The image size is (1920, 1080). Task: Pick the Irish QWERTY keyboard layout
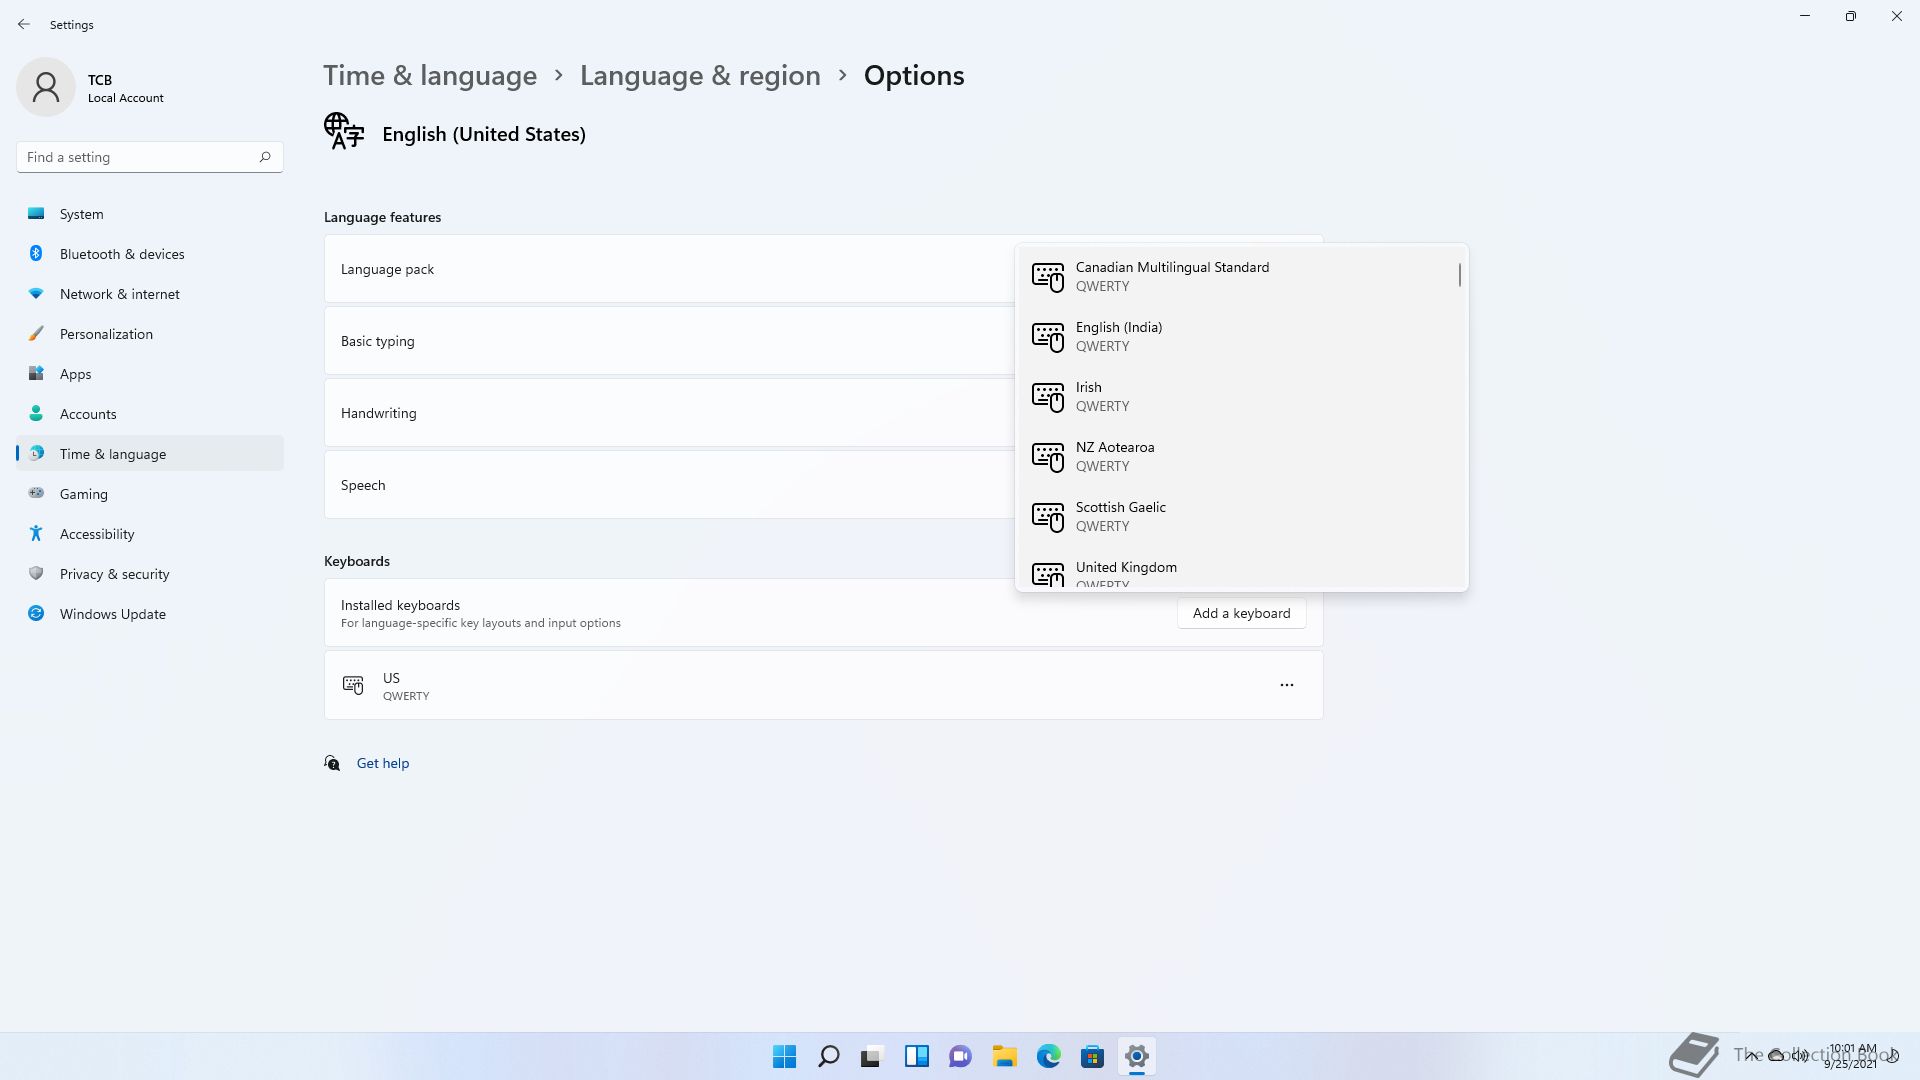pos(1090,396)
